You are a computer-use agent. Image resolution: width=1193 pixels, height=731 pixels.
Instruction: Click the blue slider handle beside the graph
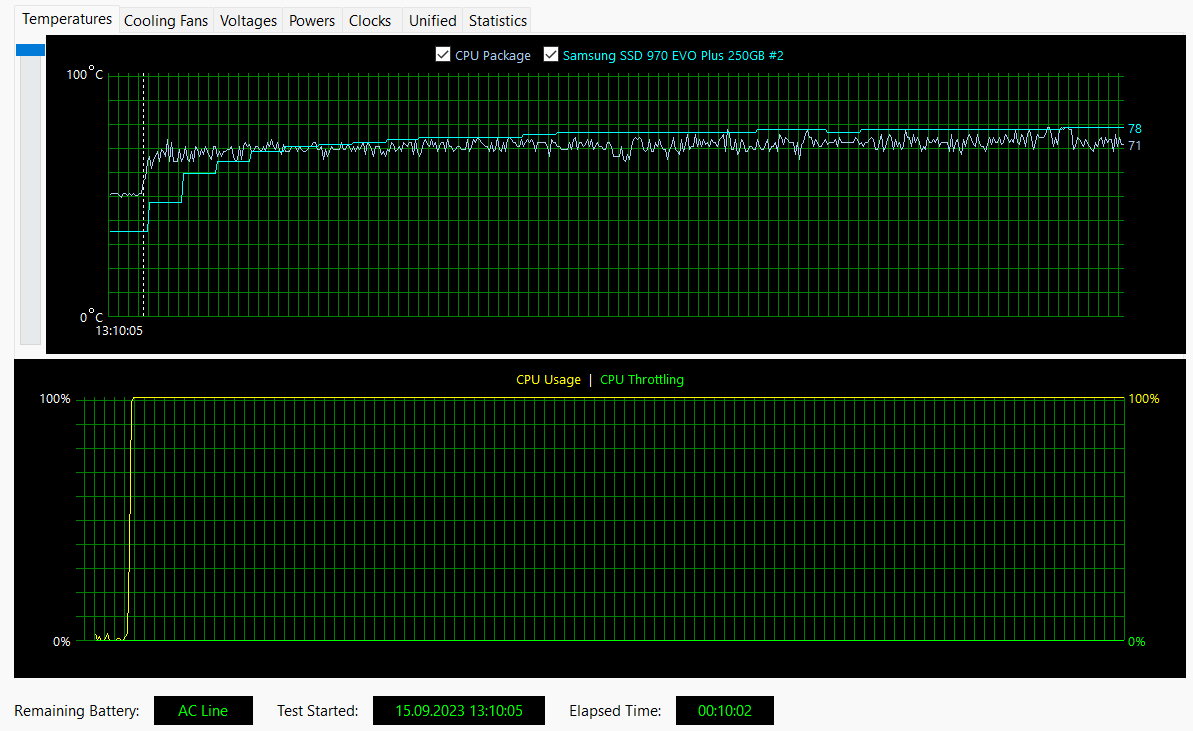tap(30, 49)
